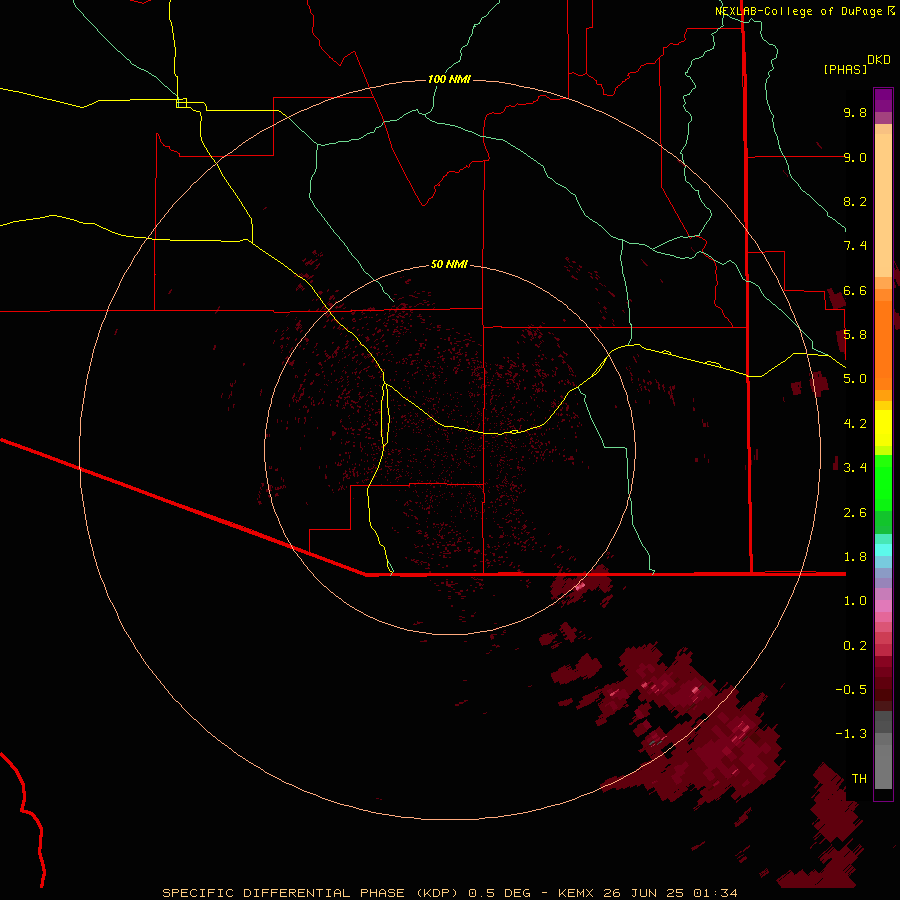Click the SPECIFIC DIFFERENTIAL PHASE (KDP) caption

pyautogui.click(x=312, y=893)
